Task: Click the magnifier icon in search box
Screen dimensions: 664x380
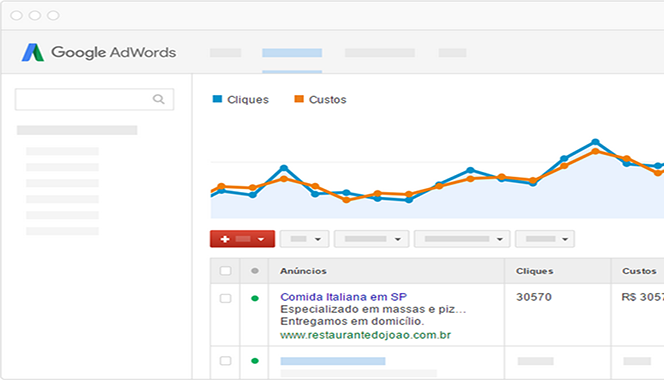Action: (158, 99)
